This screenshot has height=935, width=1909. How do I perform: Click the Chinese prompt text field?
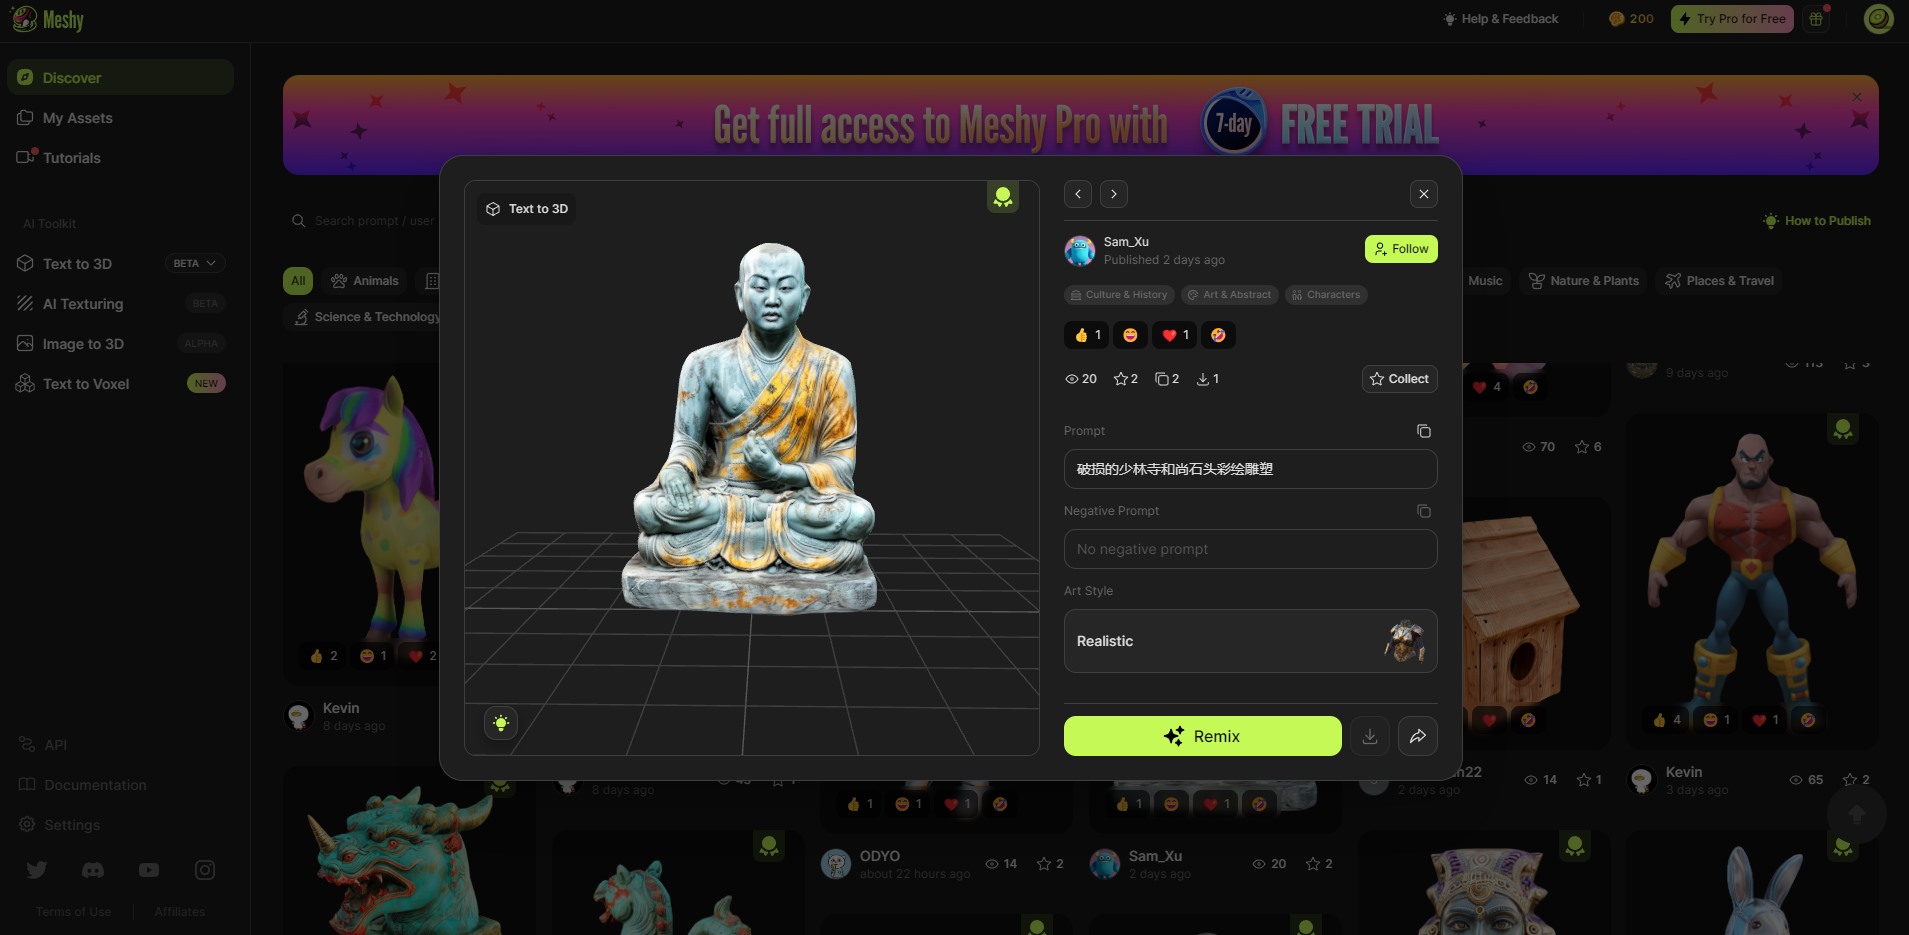(1251, 469)
